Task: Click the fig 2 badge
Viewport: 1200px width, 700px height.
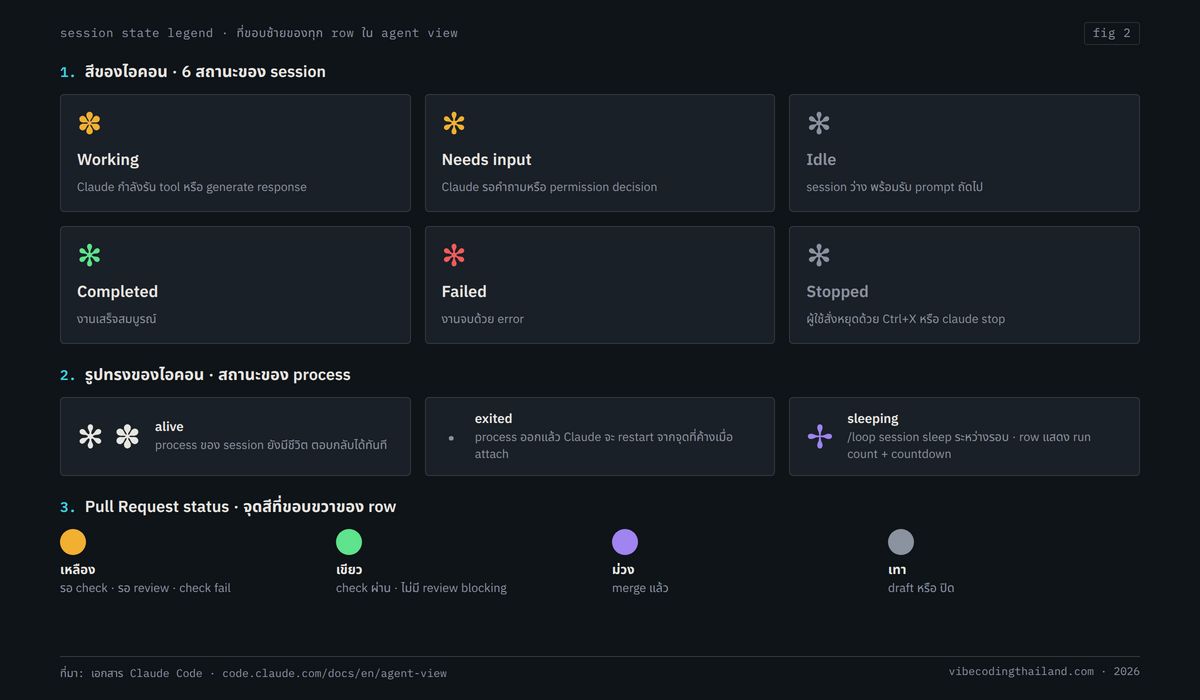Action: [1112, 33]
